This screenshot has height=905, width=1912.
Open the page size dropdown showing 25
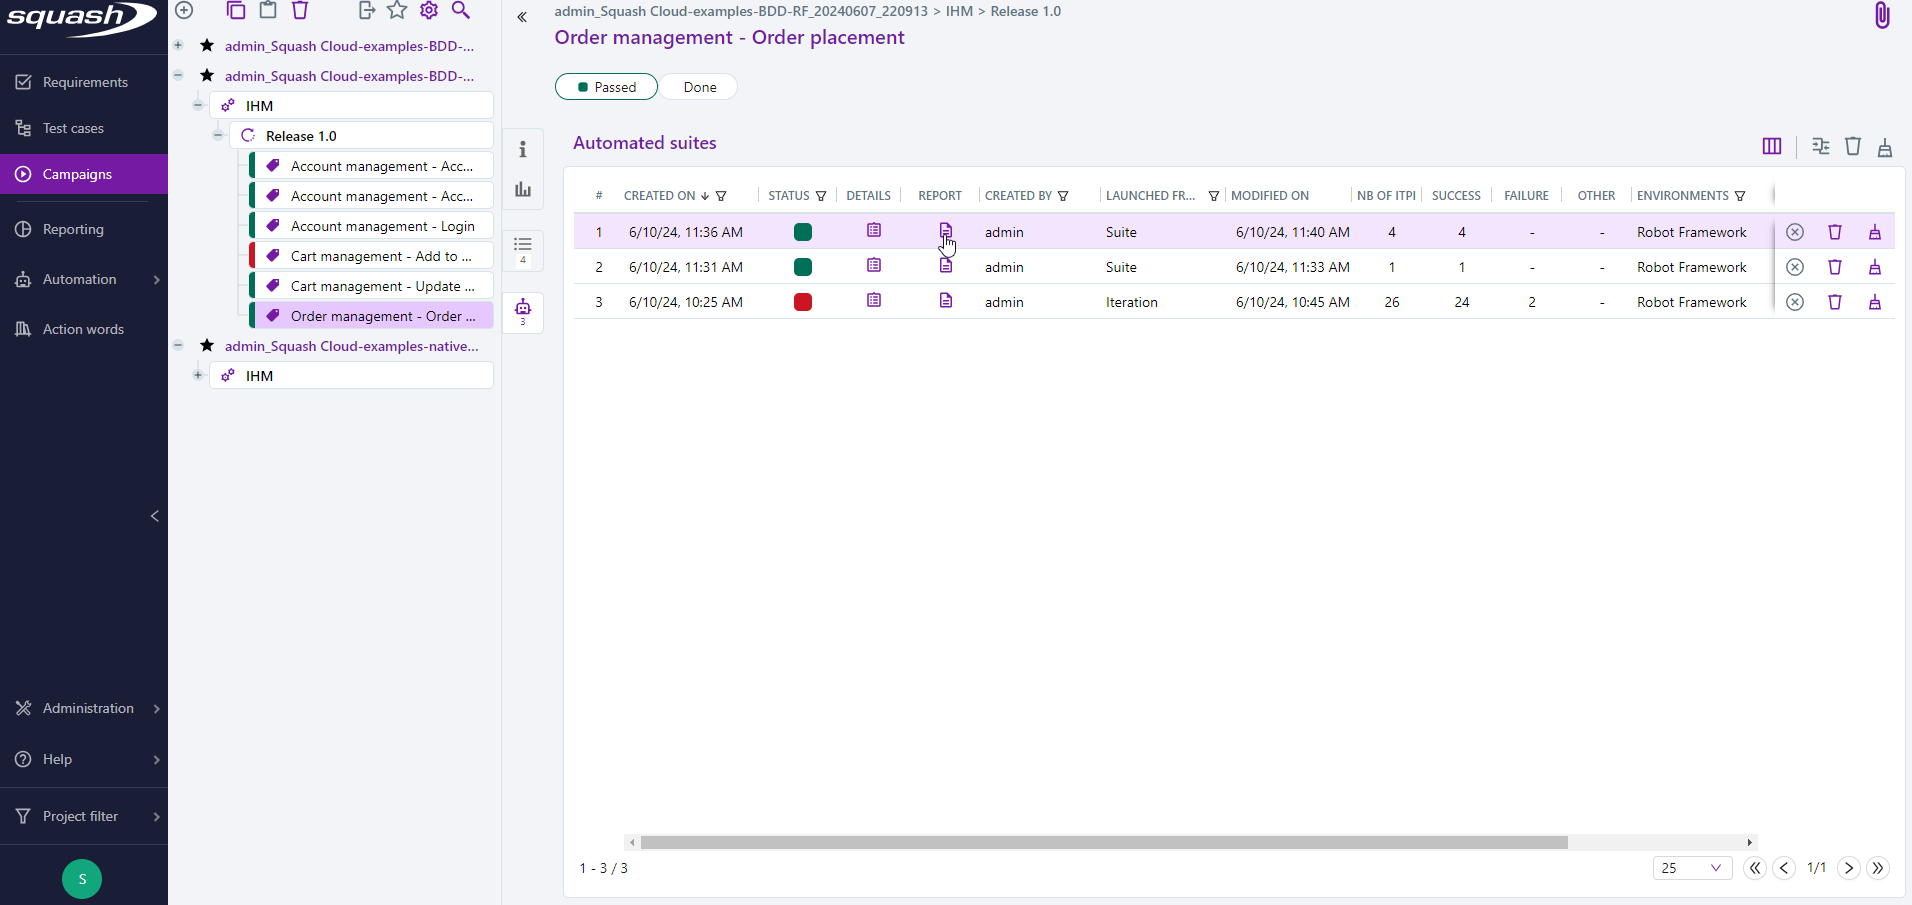pyautogui.click(x=1692, y=868)
